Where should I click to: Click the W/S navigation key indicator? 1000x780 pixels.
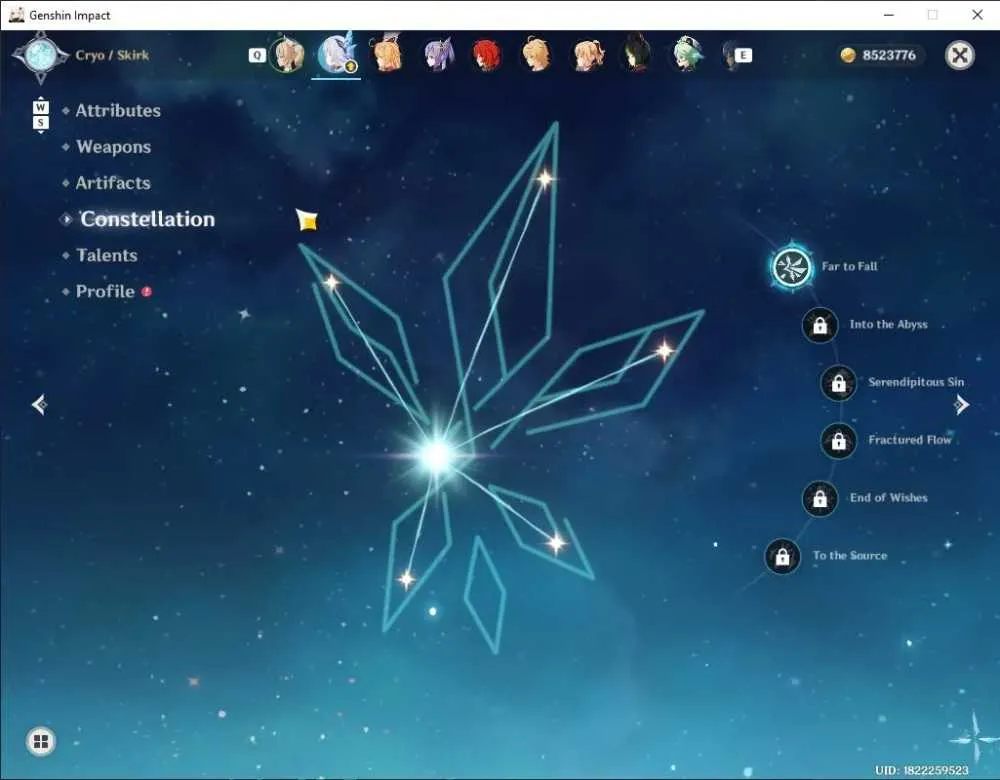pyautogui.click(x=41, y=115)
